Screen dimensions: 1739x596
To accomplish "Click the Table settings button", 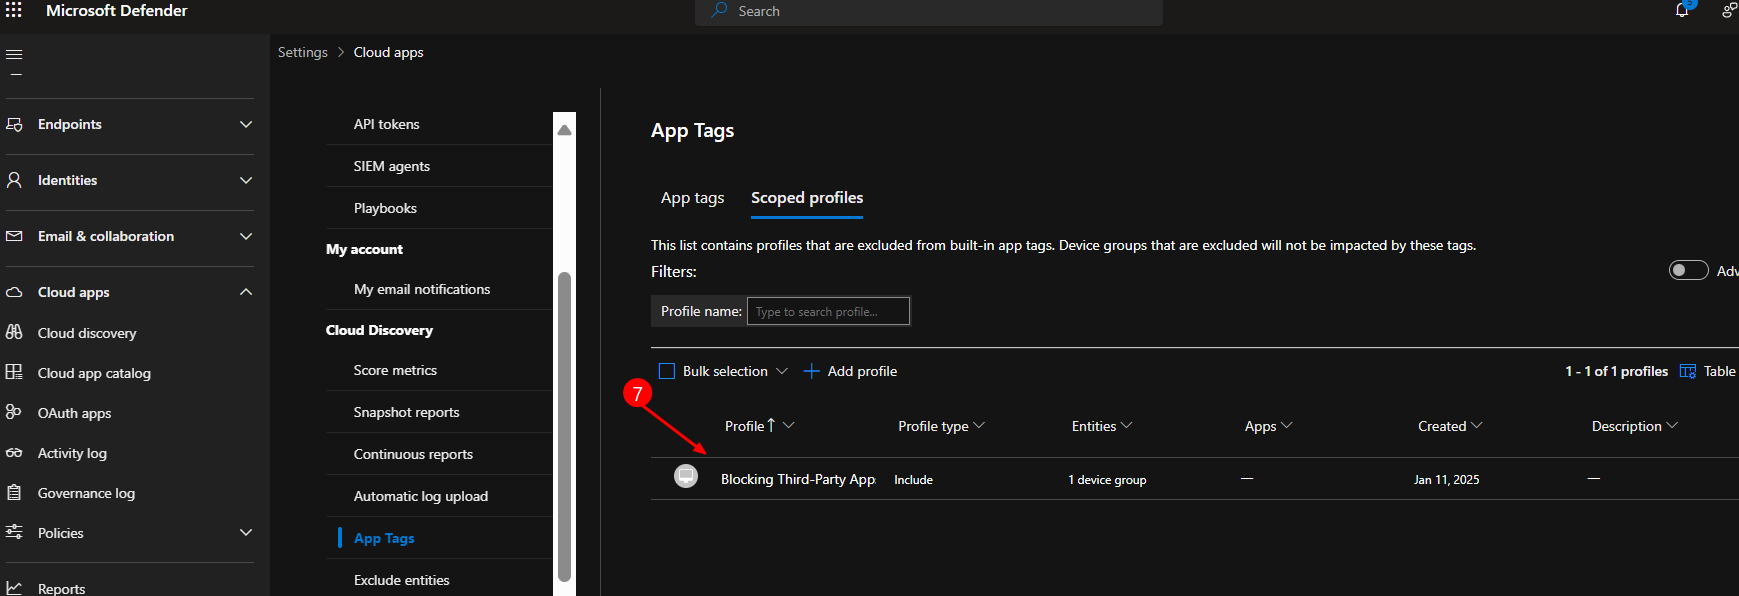I will coord(1708,371).
